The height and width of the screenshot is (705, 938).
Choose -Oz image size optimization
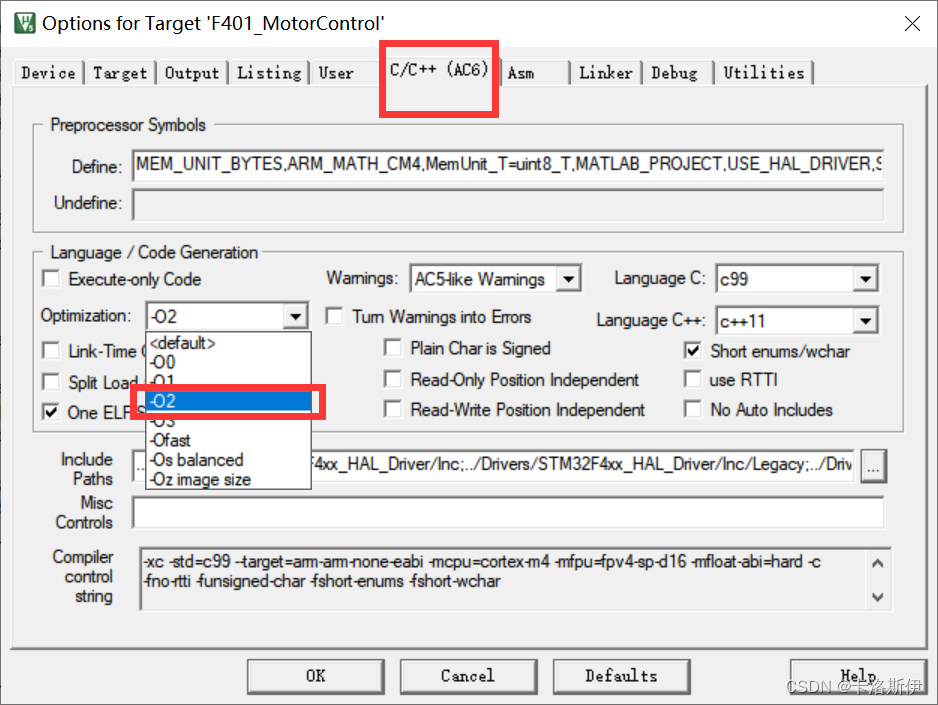pos(229,480)
